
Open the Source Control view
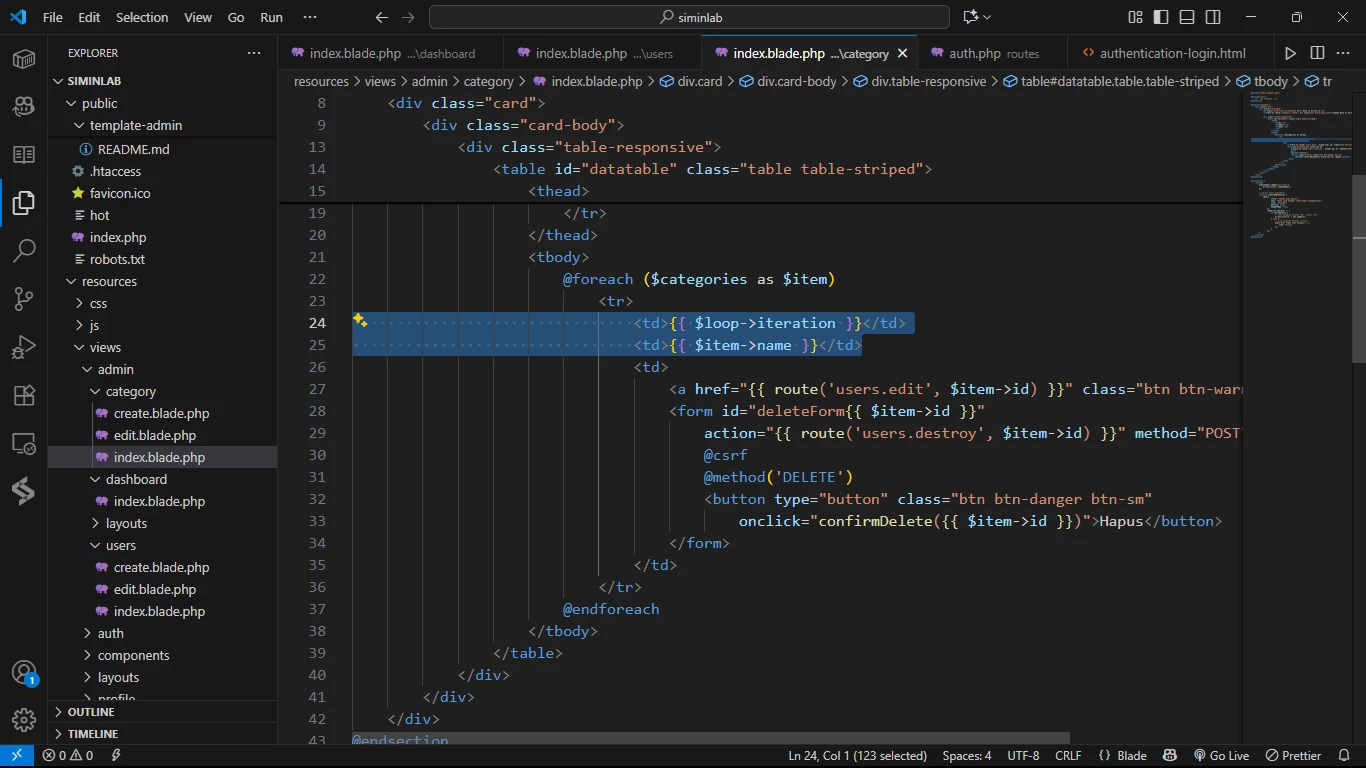tap(24, 298)
